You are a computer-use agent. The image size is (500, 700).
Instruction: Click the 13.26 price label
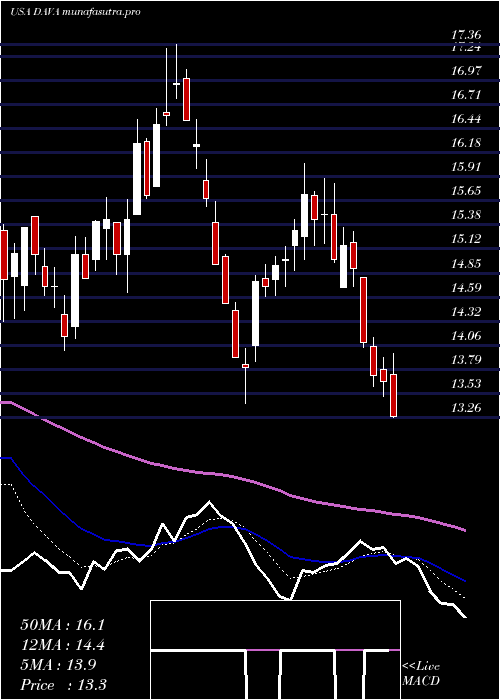[x=466, y=408]
